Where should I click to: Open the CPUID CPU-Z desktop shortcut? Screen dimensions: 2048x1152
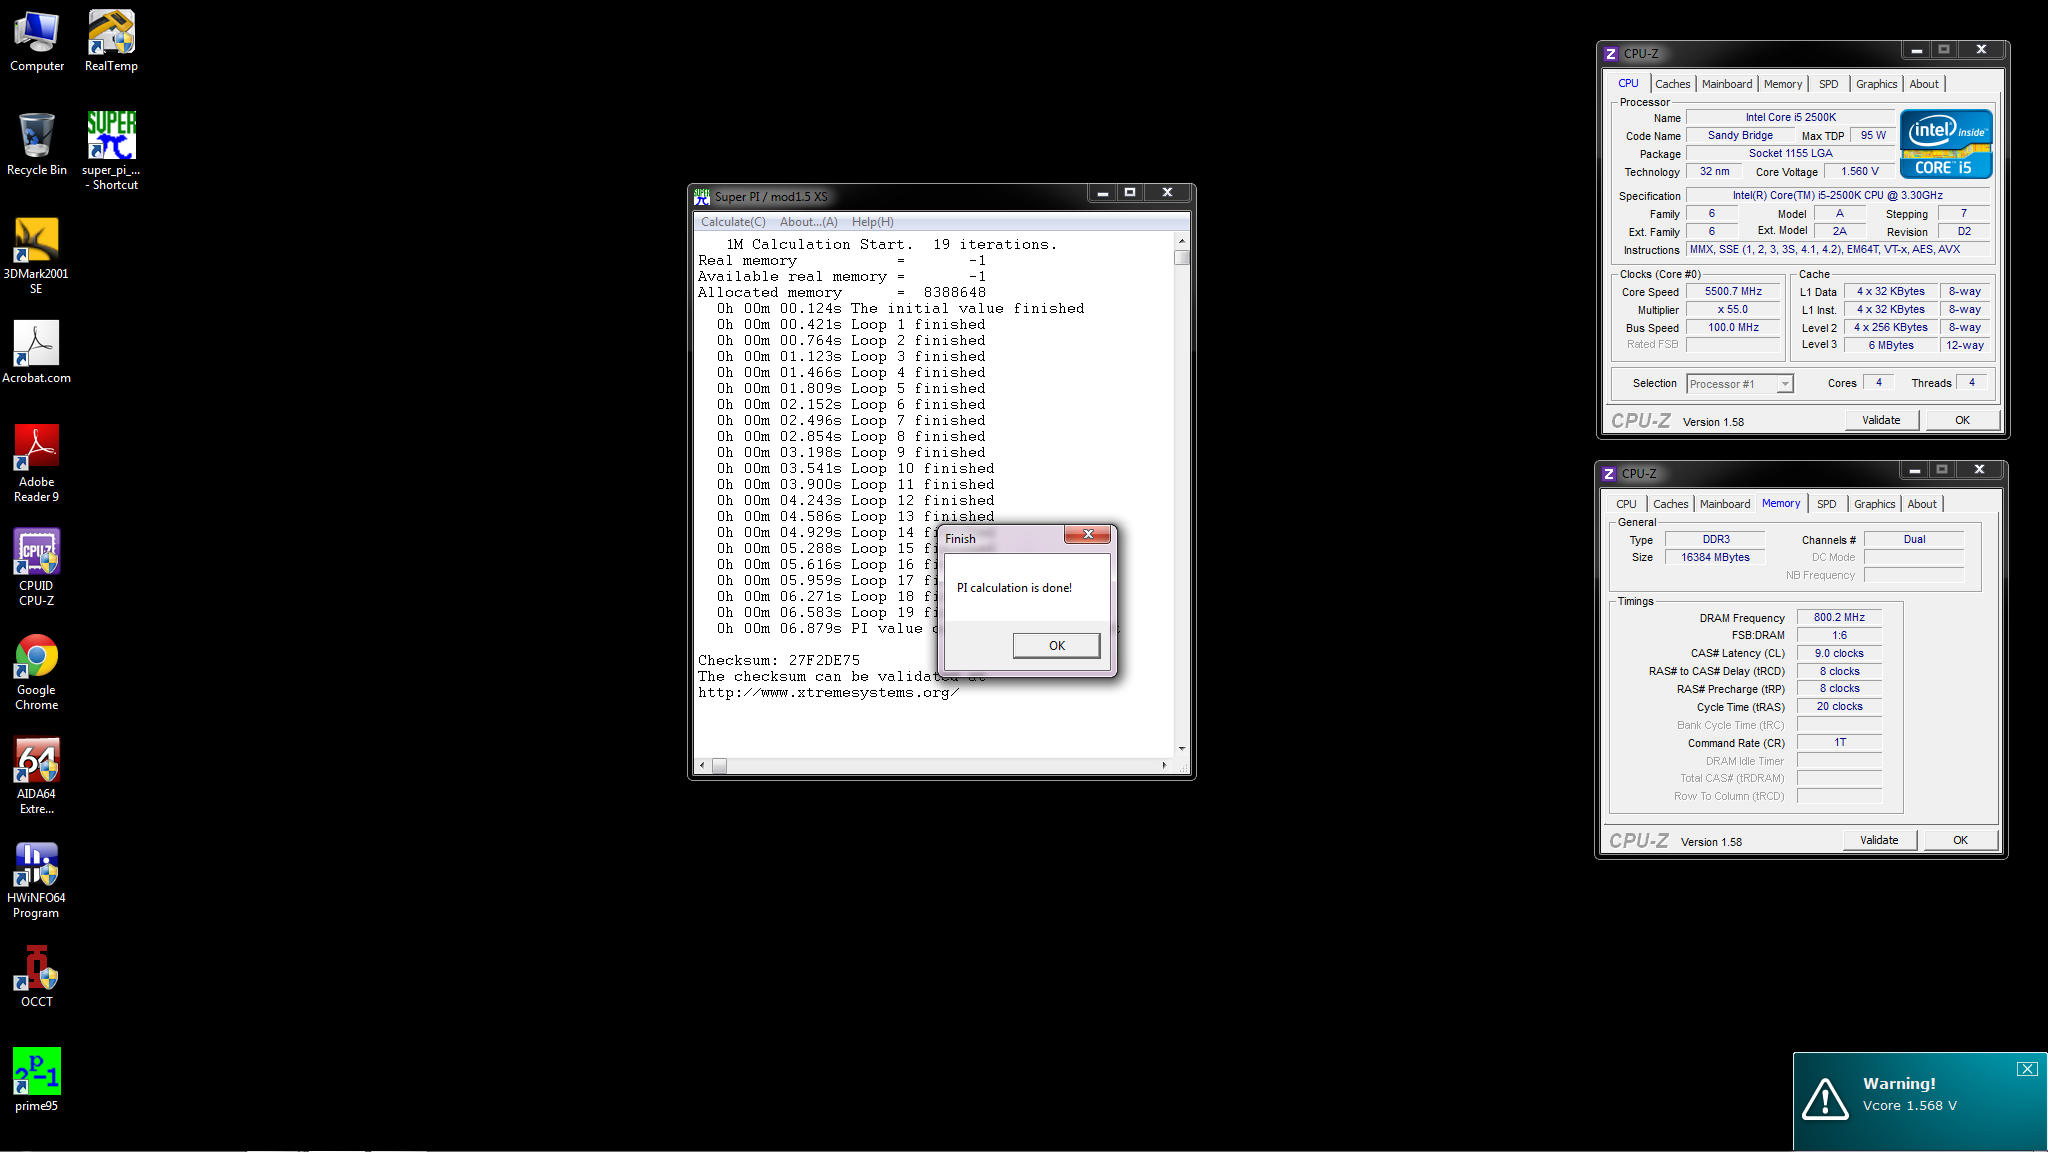click(36, 568)
